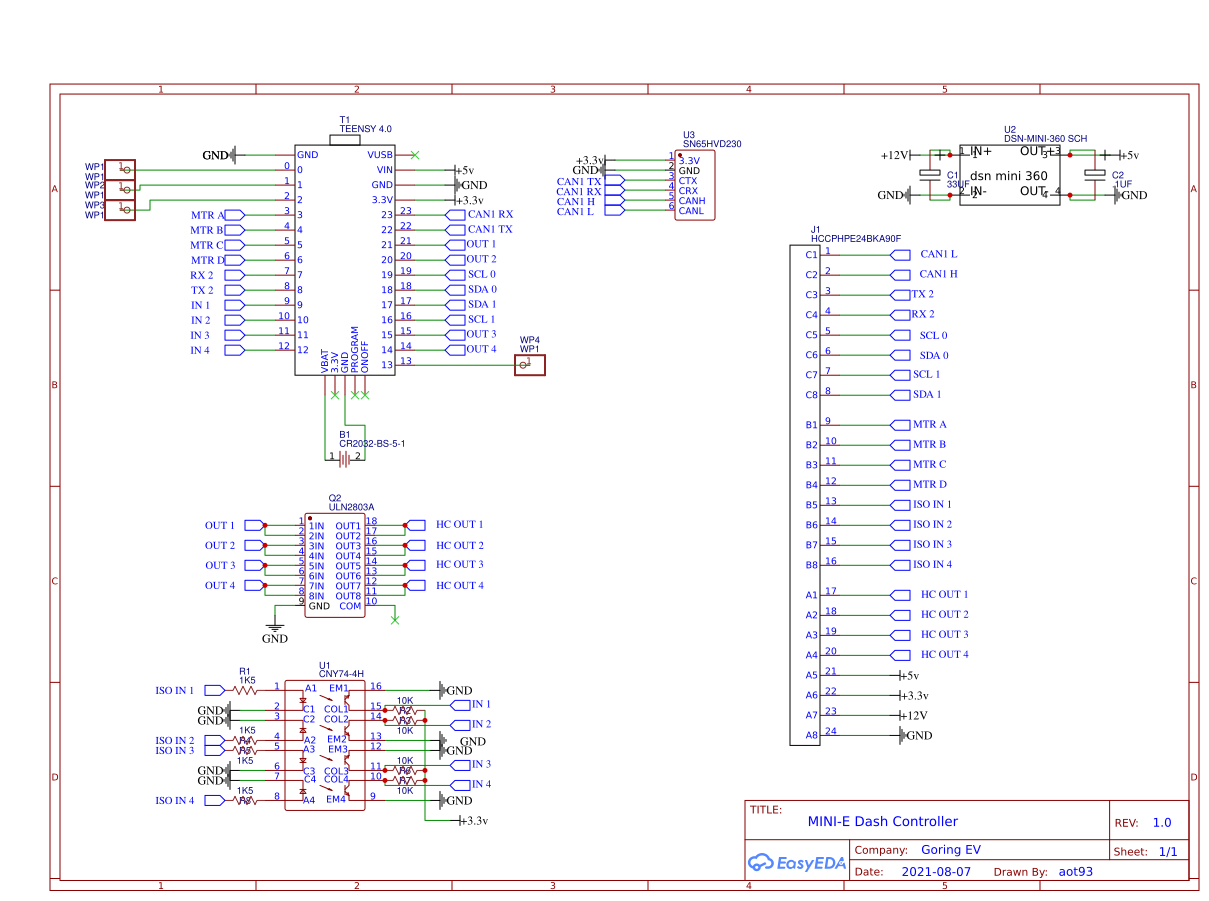Click the MINI-E Dash Controller title text
1209x901 pixels.
pyautogui.click(x=882, y=822)
